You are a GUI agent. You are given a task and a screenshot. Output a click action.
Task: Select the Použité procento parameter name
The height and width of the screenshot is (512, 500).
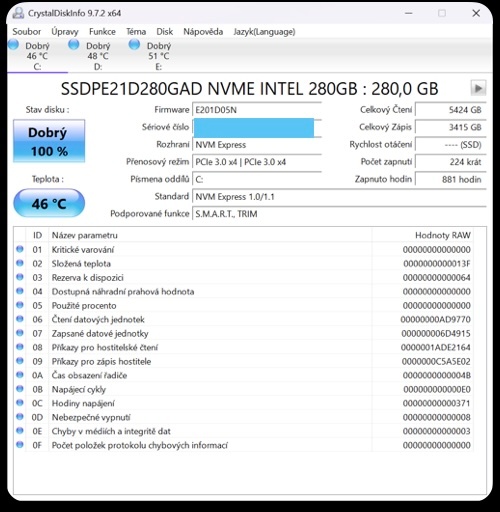[x=84, y=306]
